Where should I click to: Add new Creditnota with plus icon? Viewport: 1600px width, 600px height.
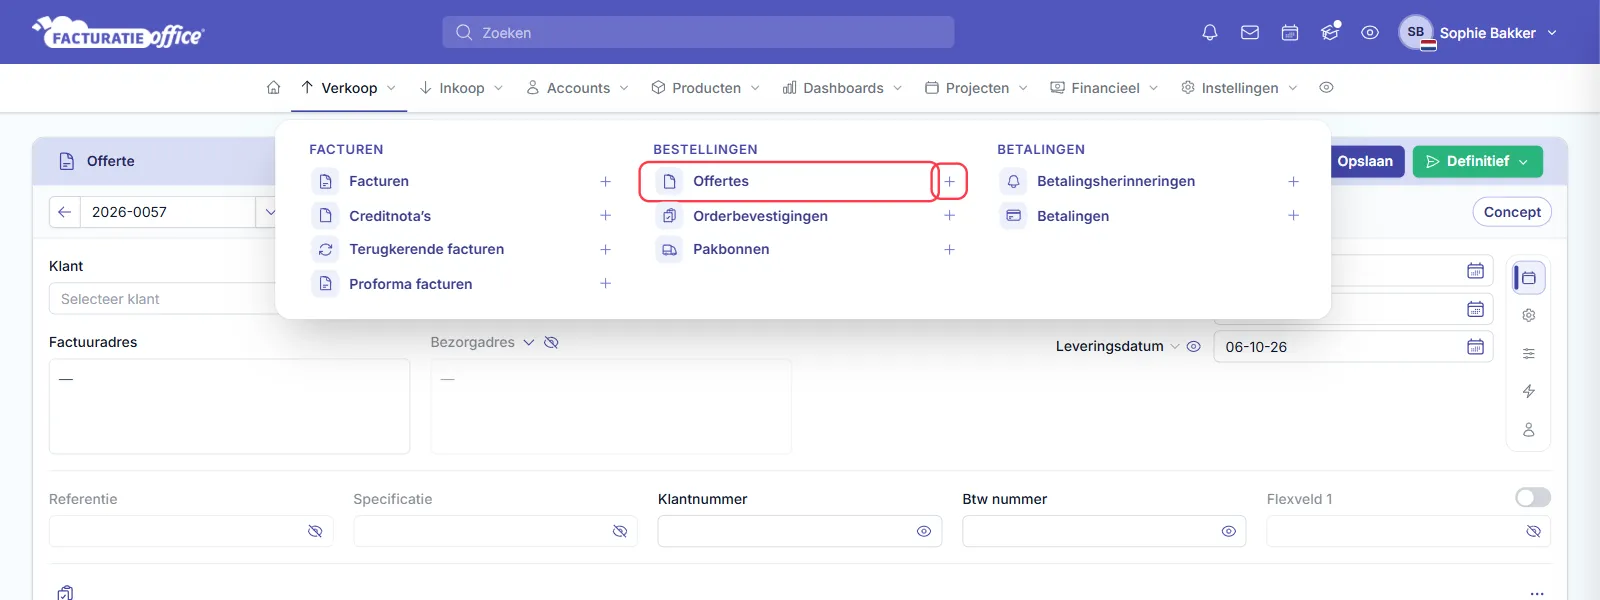[605, 215]
